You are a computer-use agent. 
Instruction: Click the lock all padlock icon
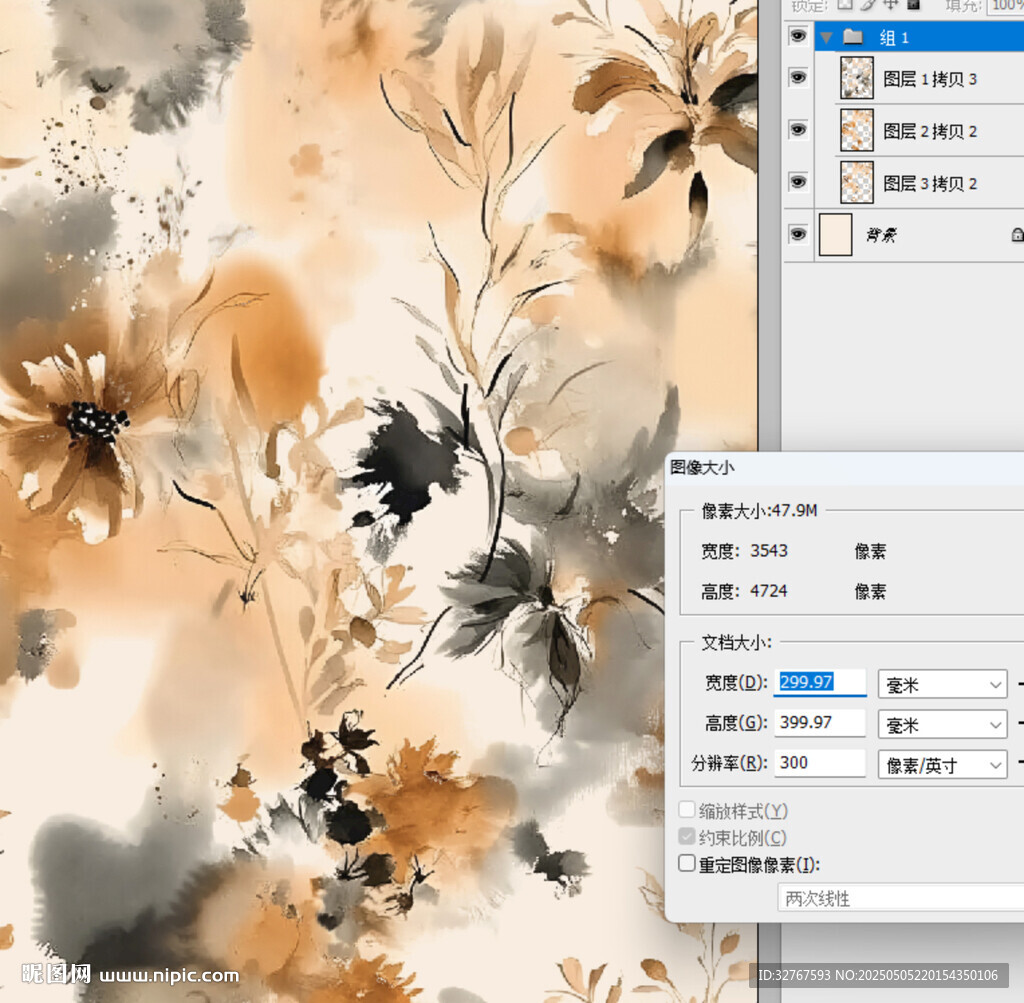pos(913,5)
